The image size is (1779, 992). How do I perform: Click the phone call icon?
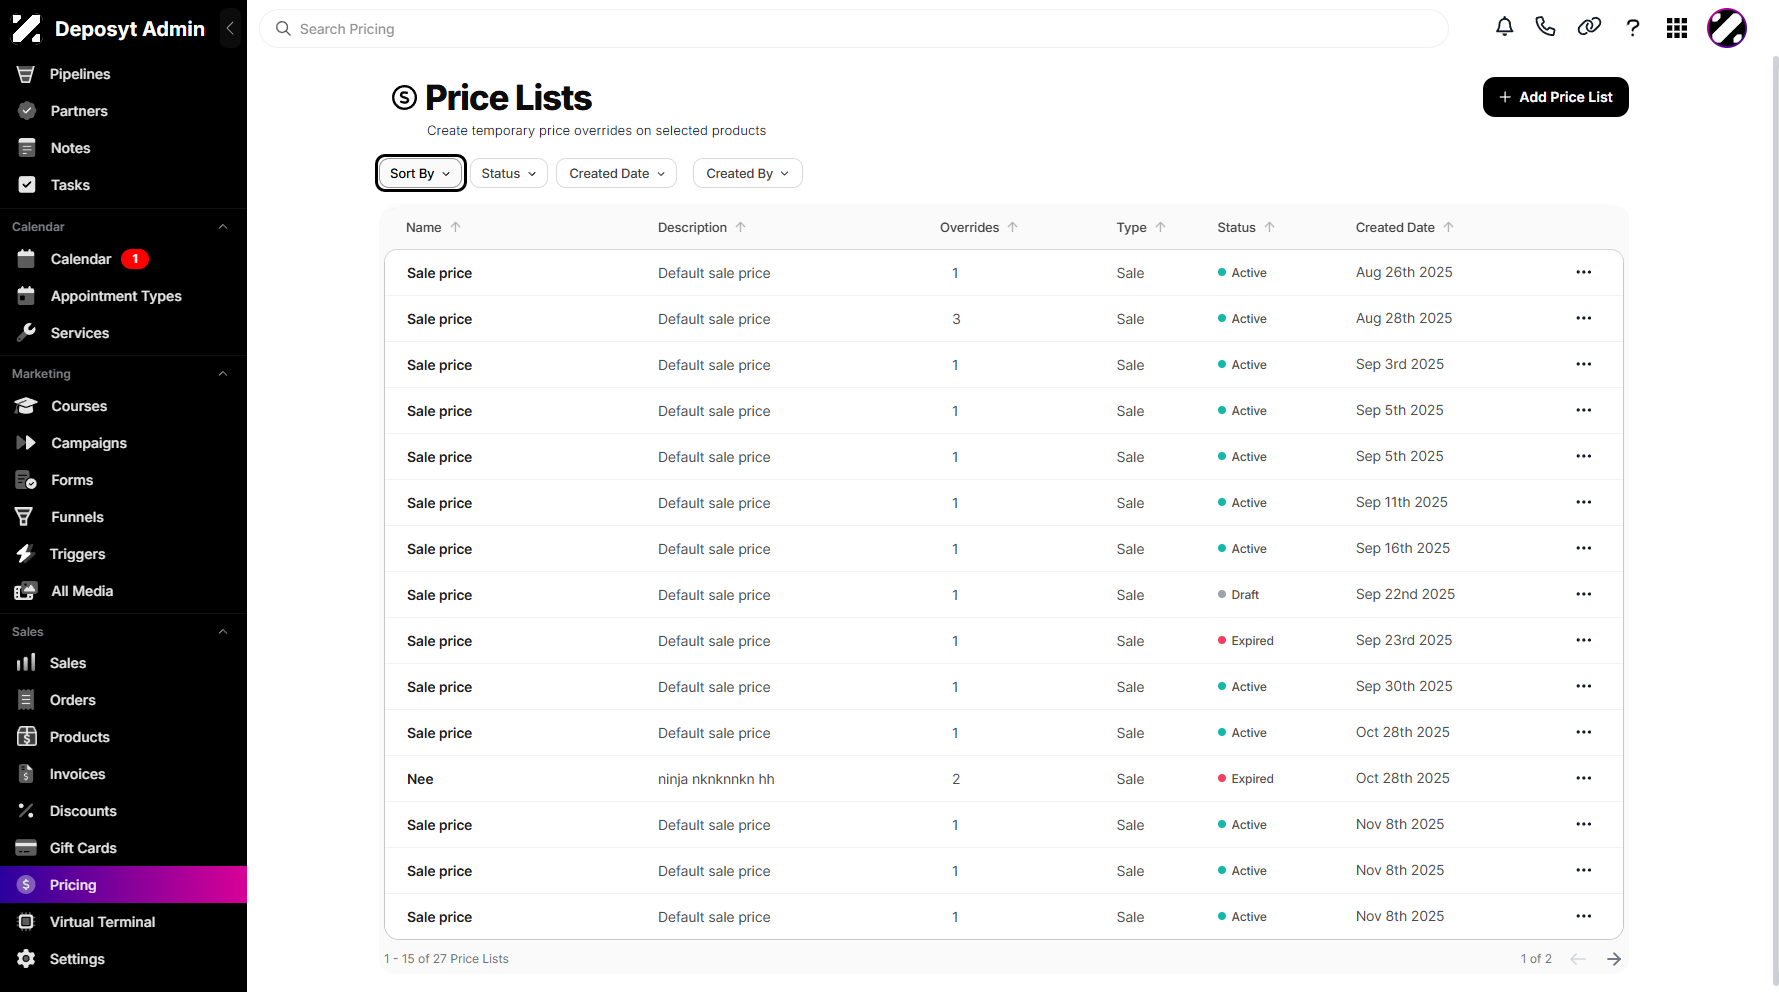tap(1546, 28)
